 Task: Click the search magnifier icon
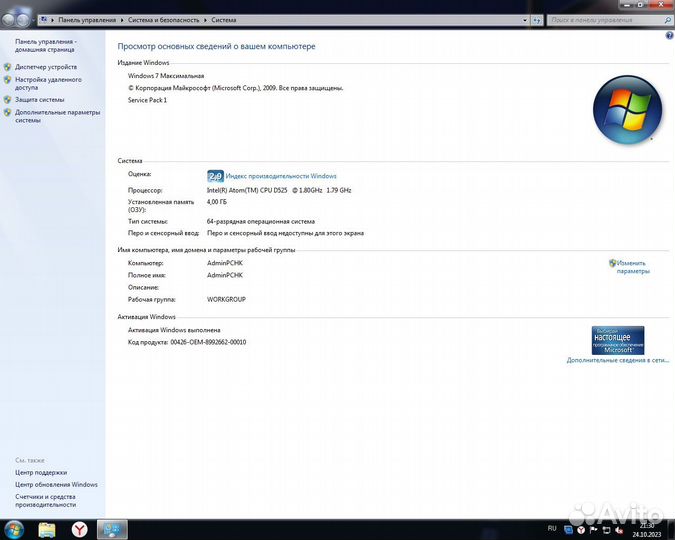pyautogui.click(x=668, y=20)
